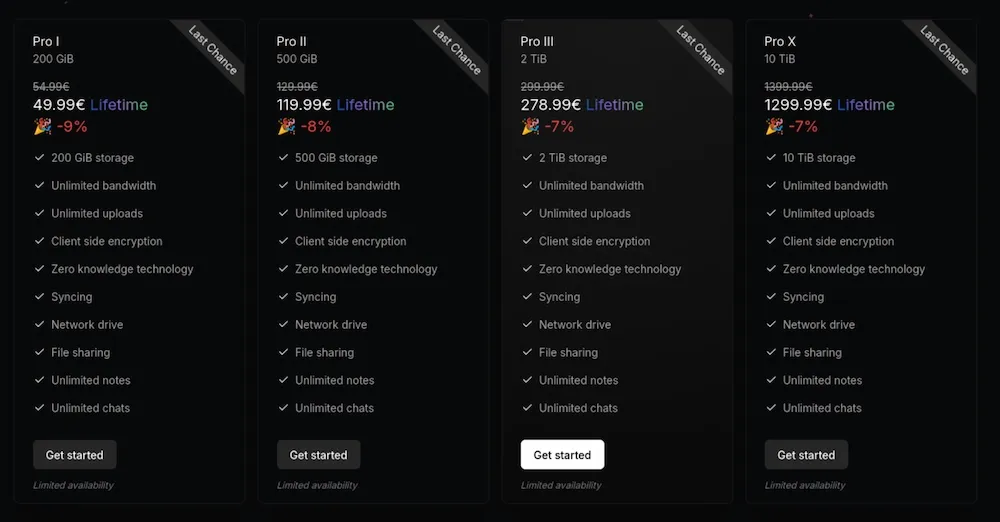
Task: Click the party popper icon in Pro I card
Action: pyautogui.click(x=42, y=127)
